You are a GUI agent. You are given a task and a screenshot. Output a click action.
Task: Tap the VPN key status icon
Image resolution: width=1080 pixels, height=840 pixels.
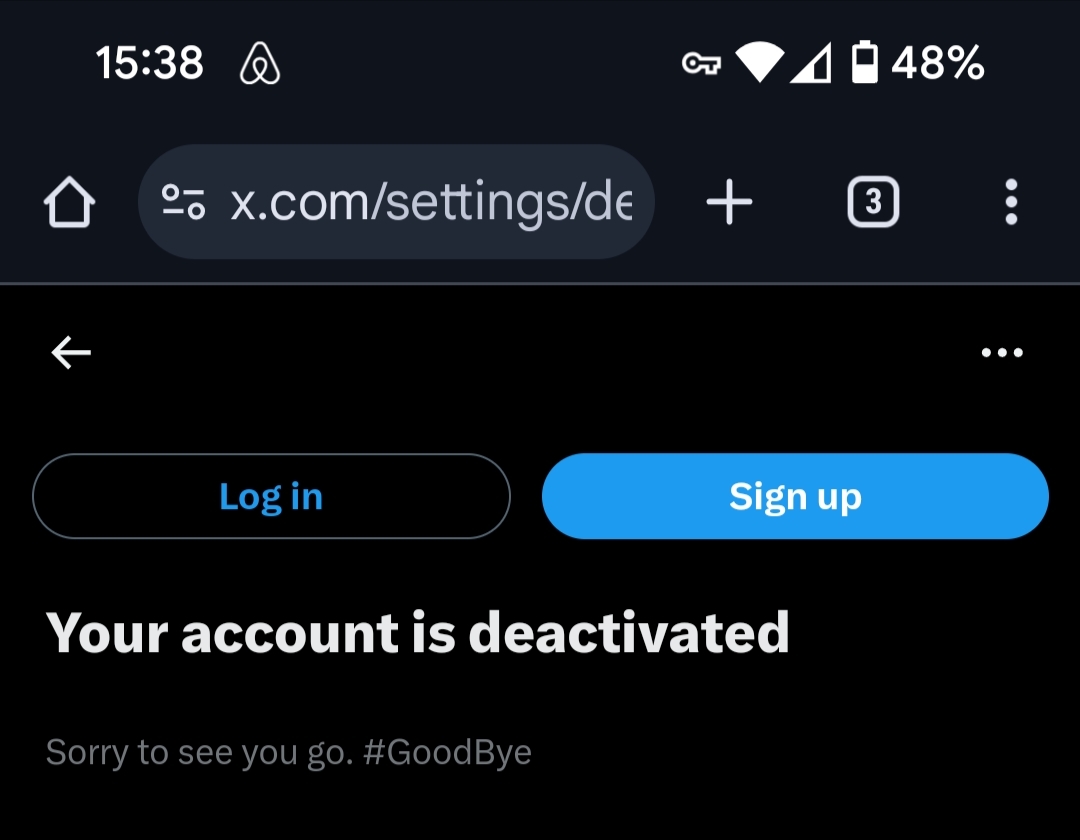click(x=701, y=65)
